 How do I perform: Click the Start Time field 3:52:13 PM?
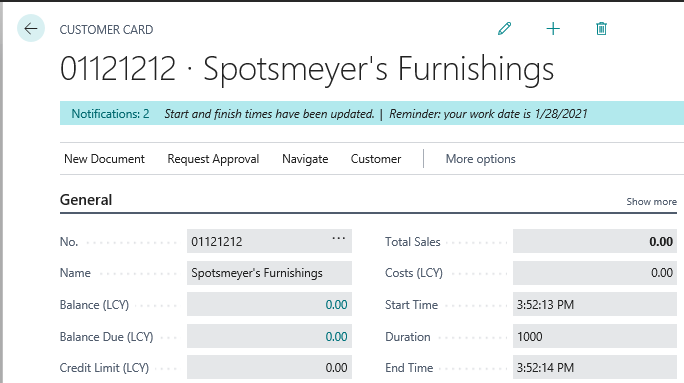[x=595, y=304]
